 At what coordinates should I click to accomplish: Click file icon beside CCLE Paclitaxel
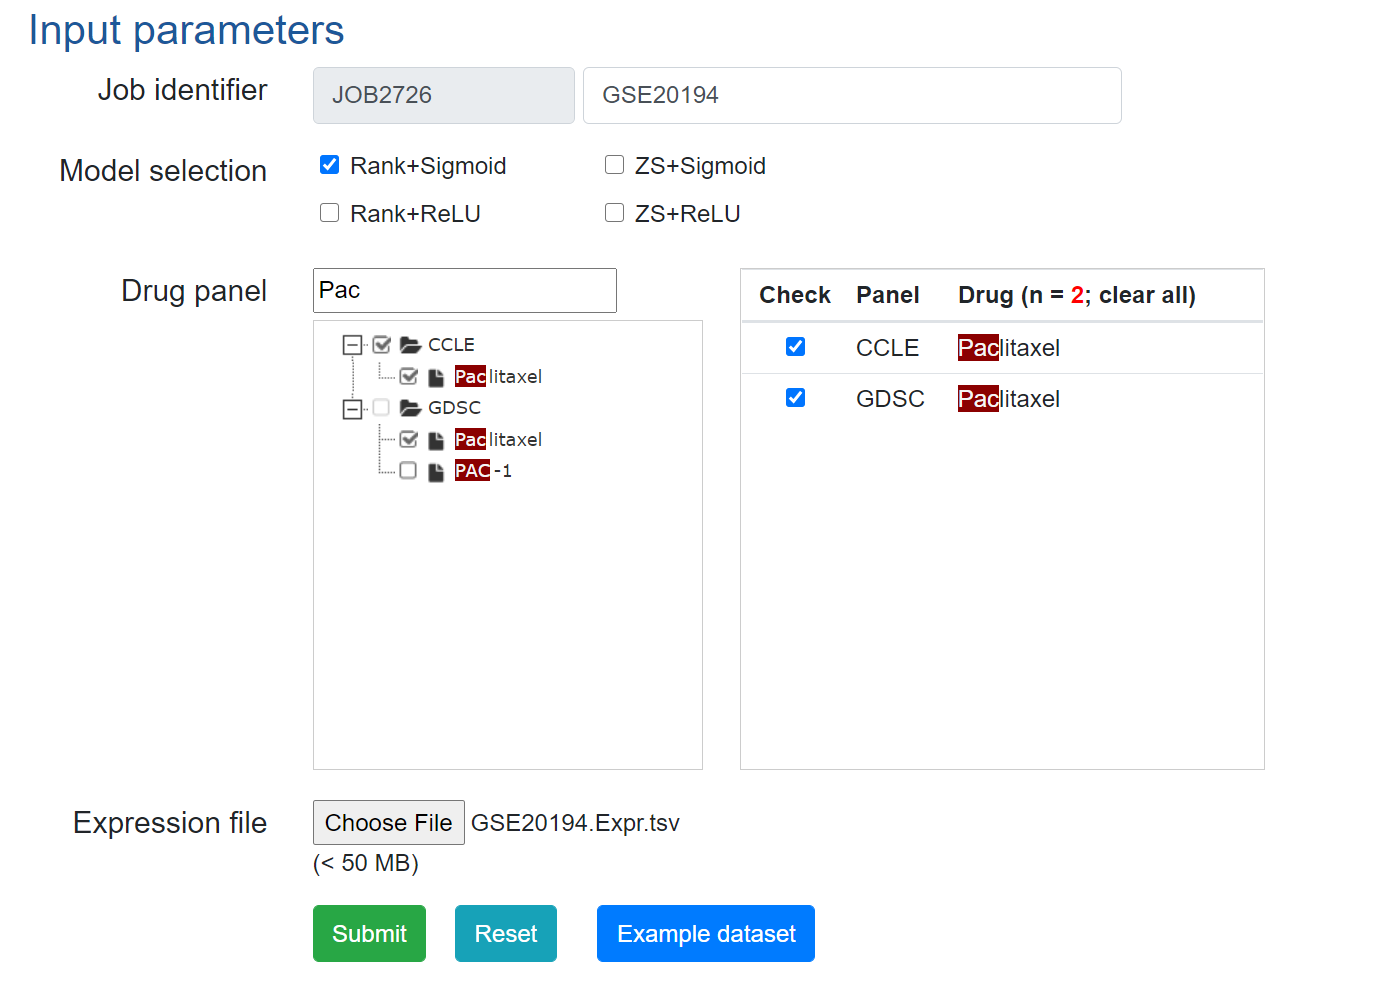(436, 378)
